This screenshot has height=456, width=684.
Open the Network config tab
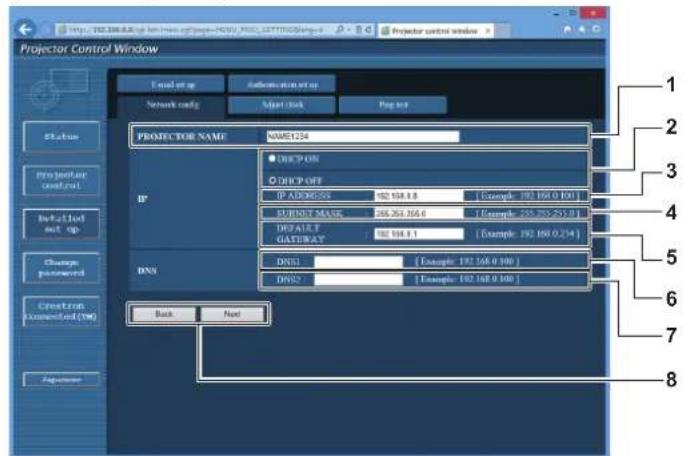tap(171, 105)
